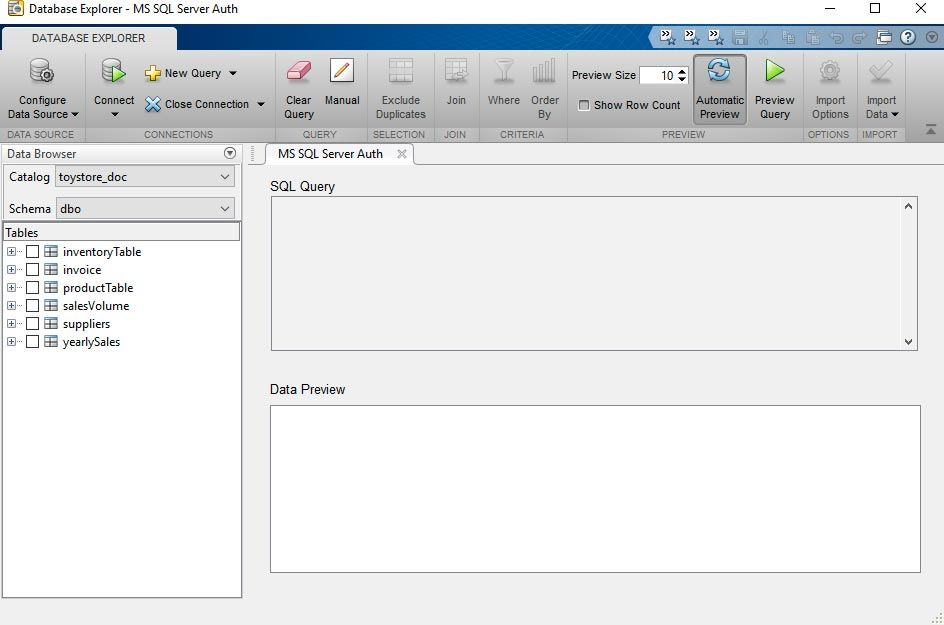Open the Catalog dropdown toystore_doc
944x625 pixels.
pyautogui.click(x=145, y=177)
